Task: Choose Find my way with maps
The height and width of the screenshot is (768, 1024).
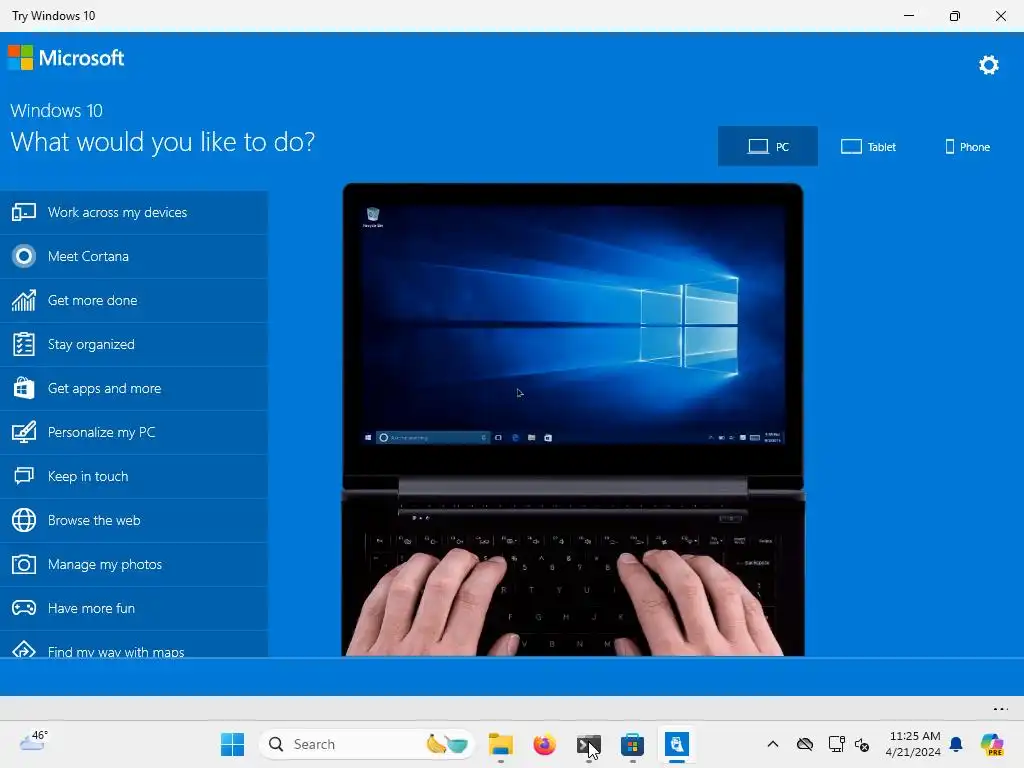Action: pos(134,644)
